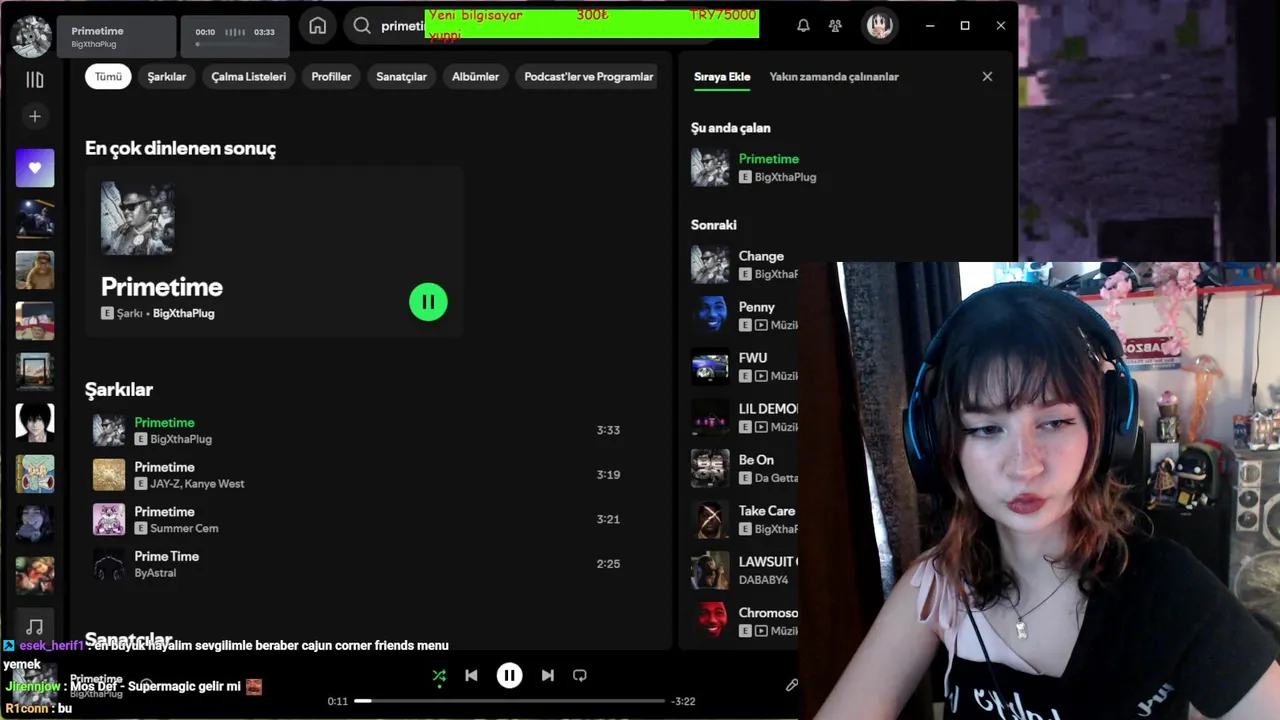The width and height of the screenshot is (1280, 720).
Task: Open BigXthaPlug artist link in top result
Action: coord(183,313)
